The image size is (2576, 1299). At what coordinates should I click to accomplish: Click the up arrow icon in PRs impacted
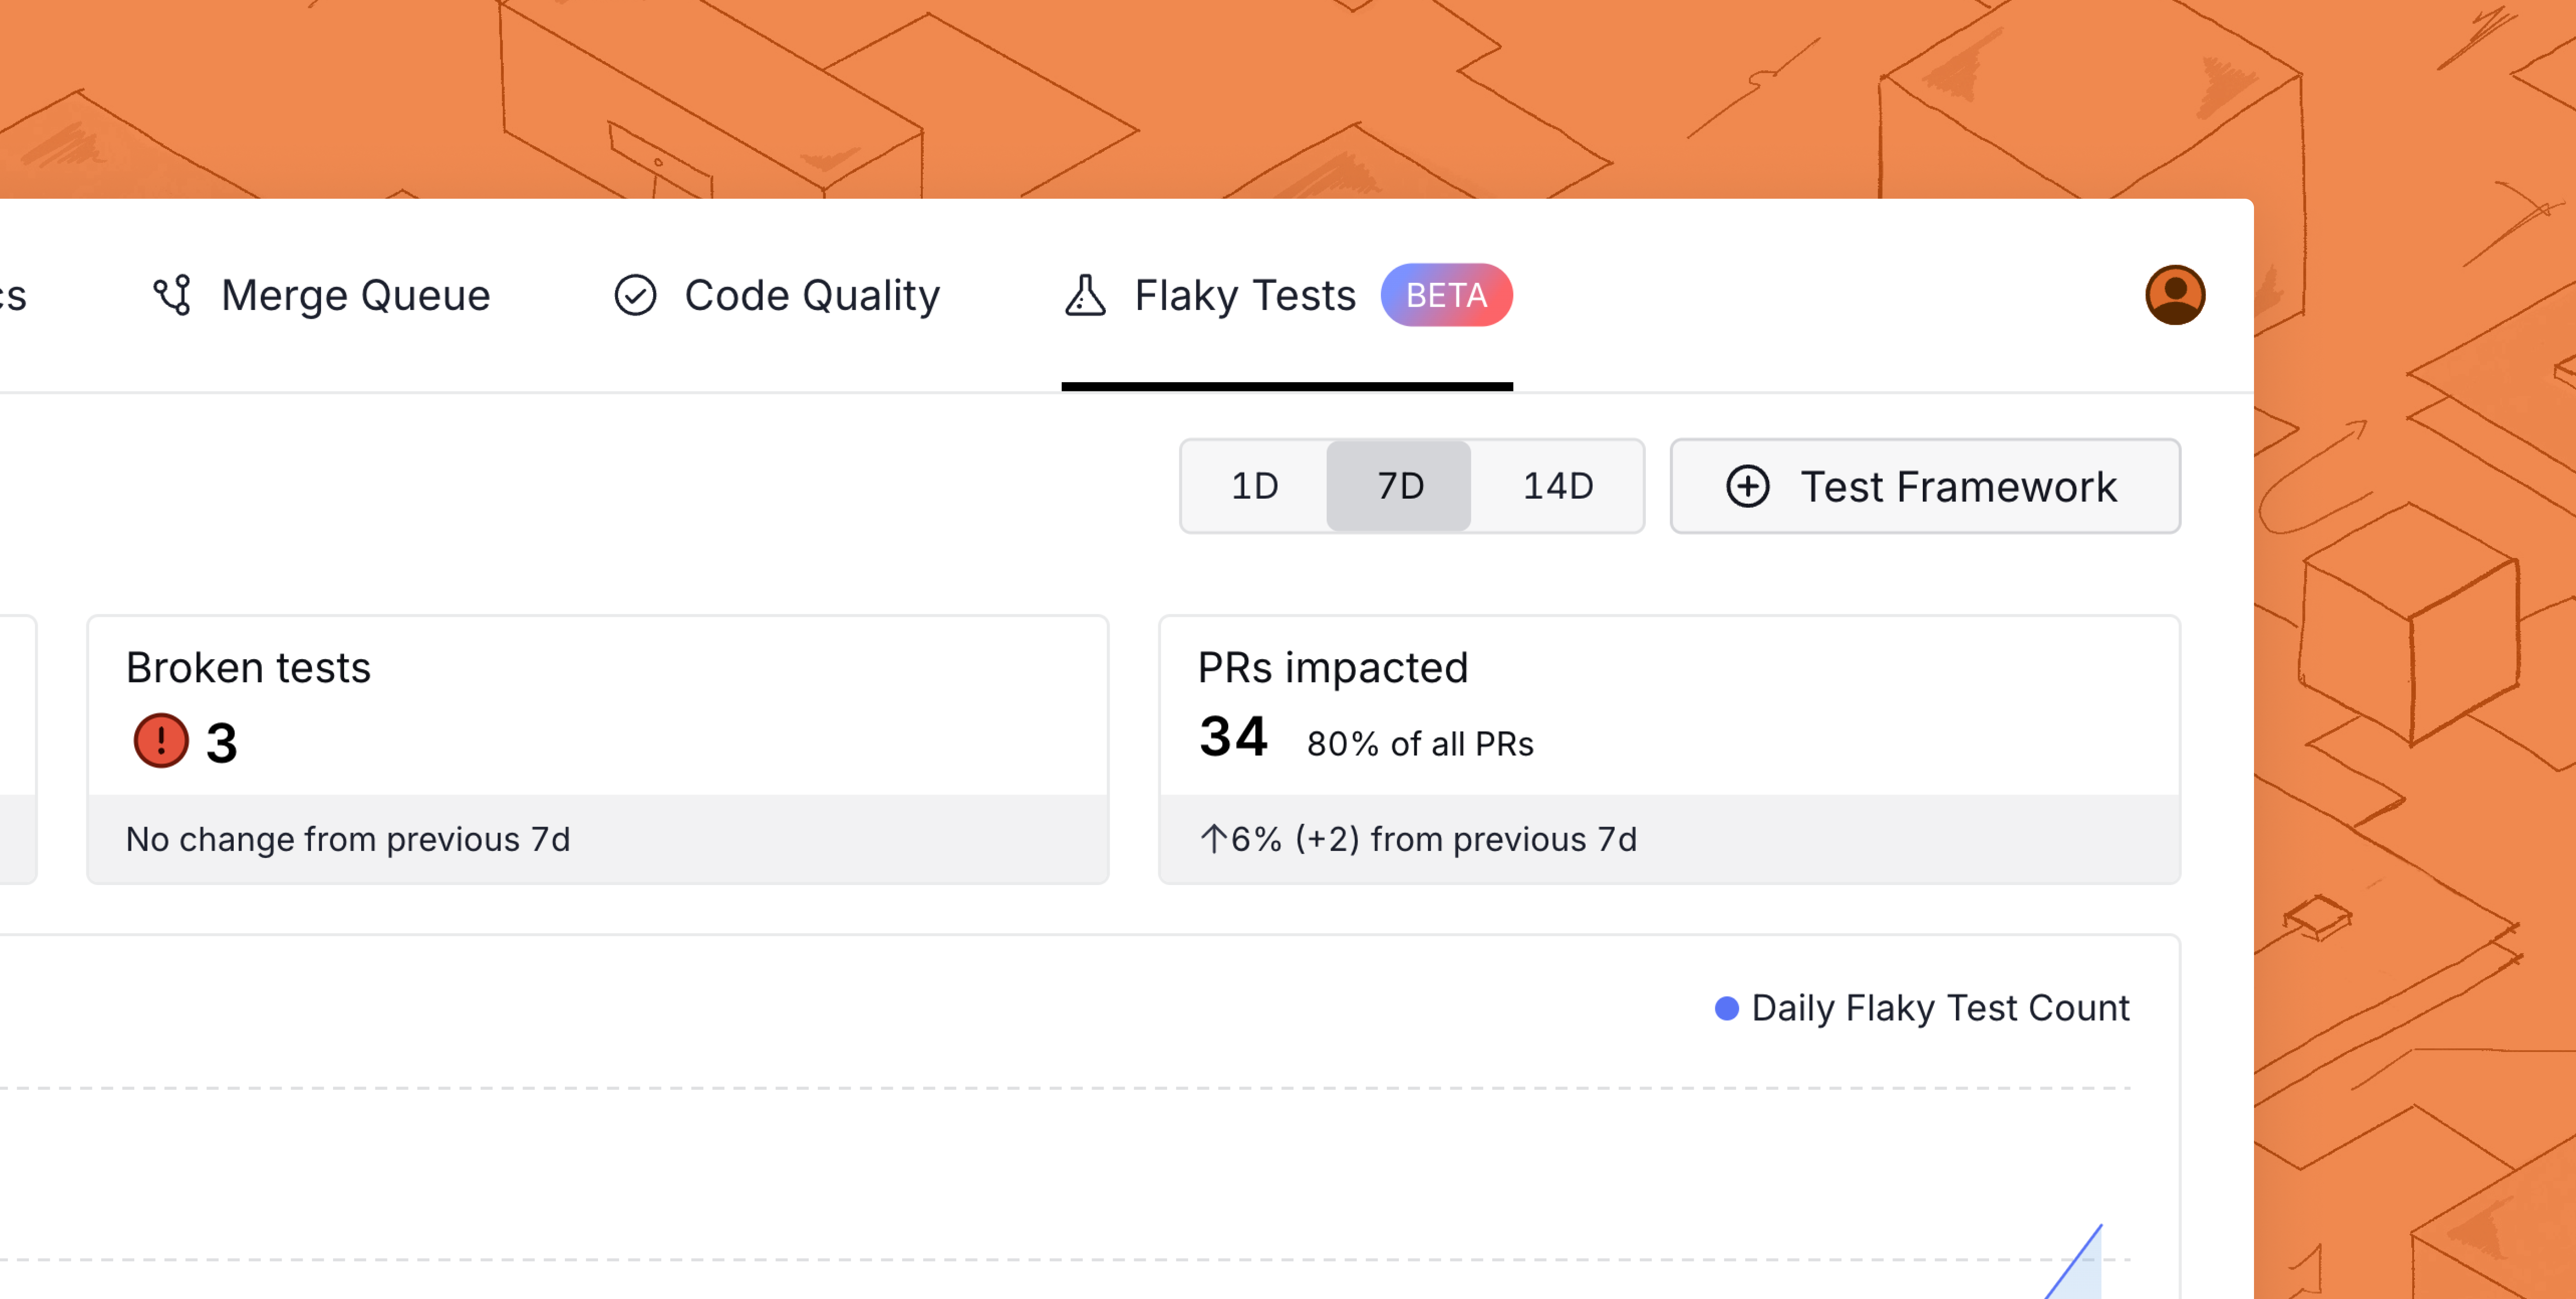pyautogui.click(x=1212, y=839)
